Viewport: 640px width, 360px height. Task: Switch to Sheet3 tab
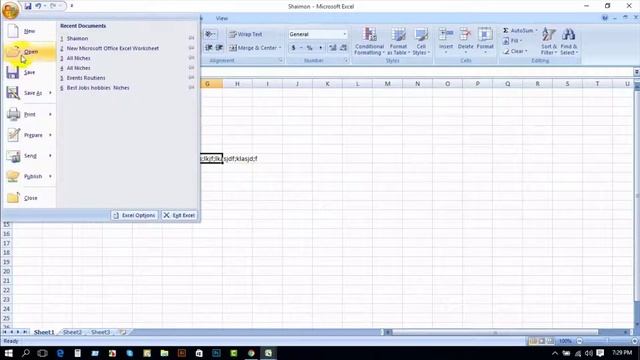click(100, 332)
